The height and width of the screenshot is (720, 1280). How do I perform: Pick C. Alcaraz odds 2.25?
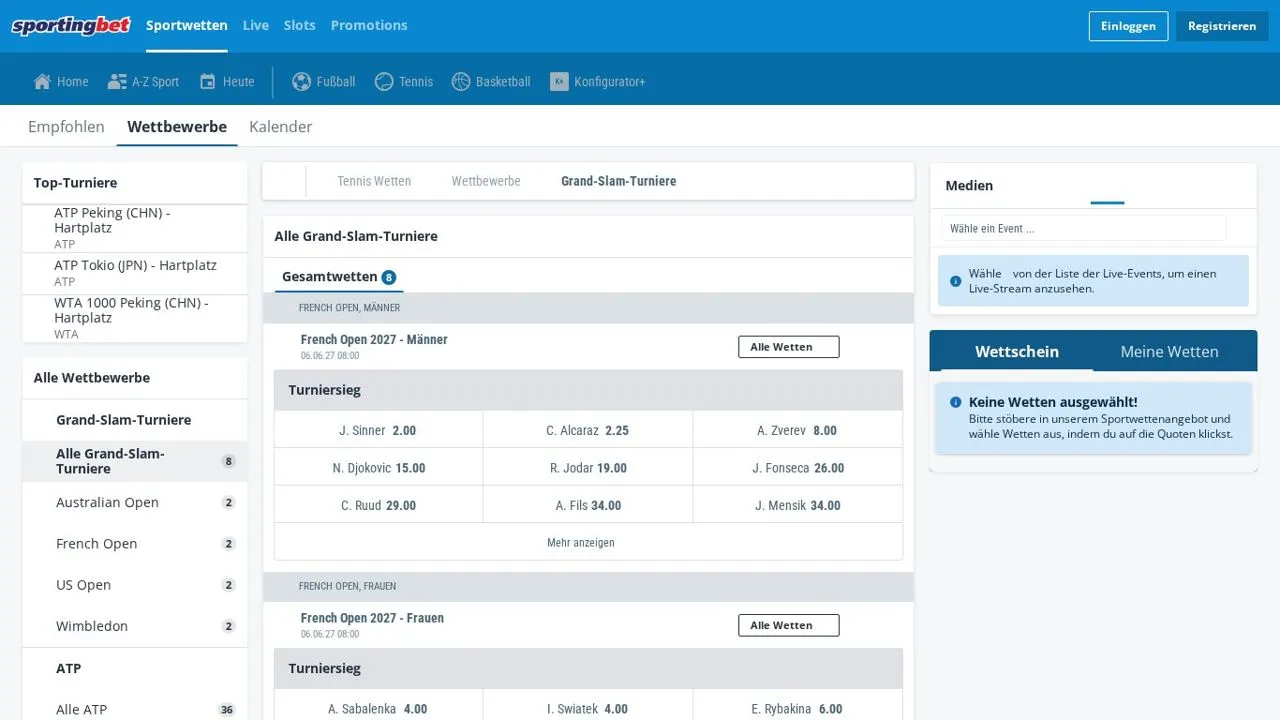click(x=588, y=430)
